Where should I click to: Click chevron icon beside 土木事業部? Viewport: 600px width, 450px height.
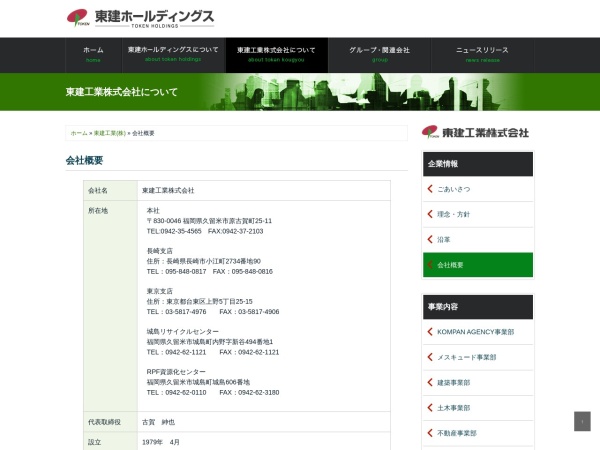coord(430,407)
